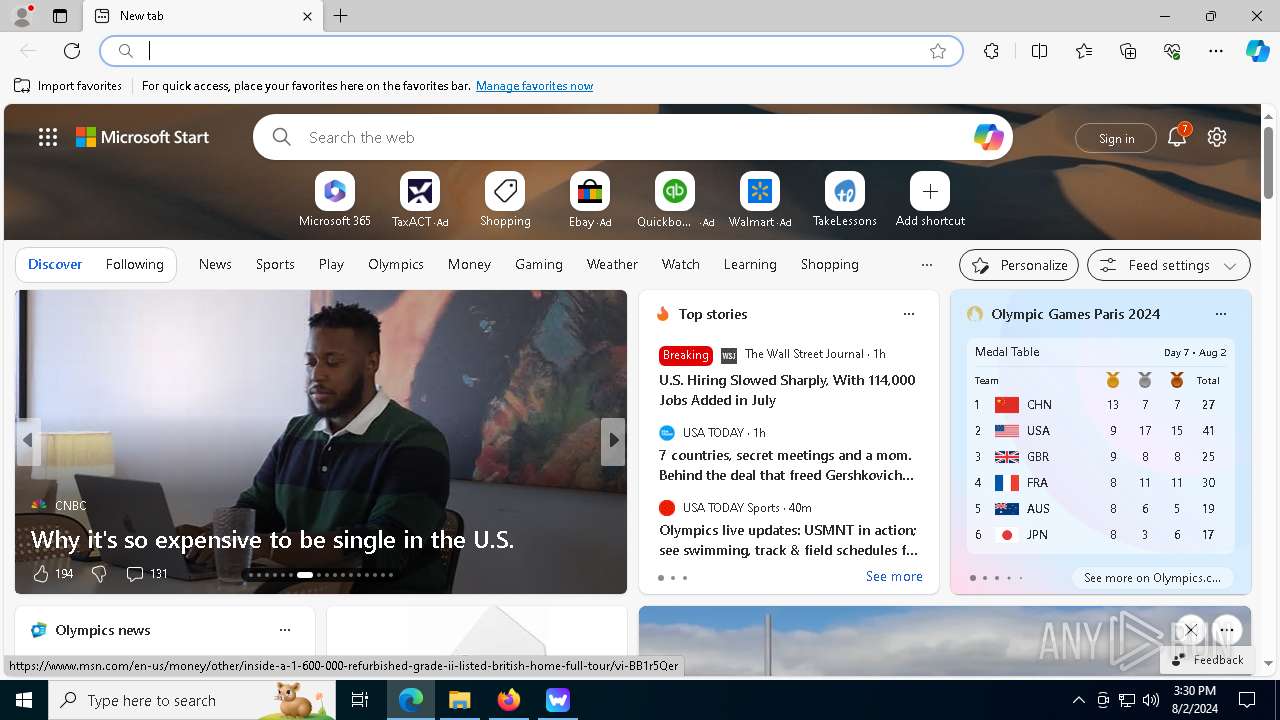Open the browser profile avatar
Screen dimensions: 1280x720
click(22, 16)
